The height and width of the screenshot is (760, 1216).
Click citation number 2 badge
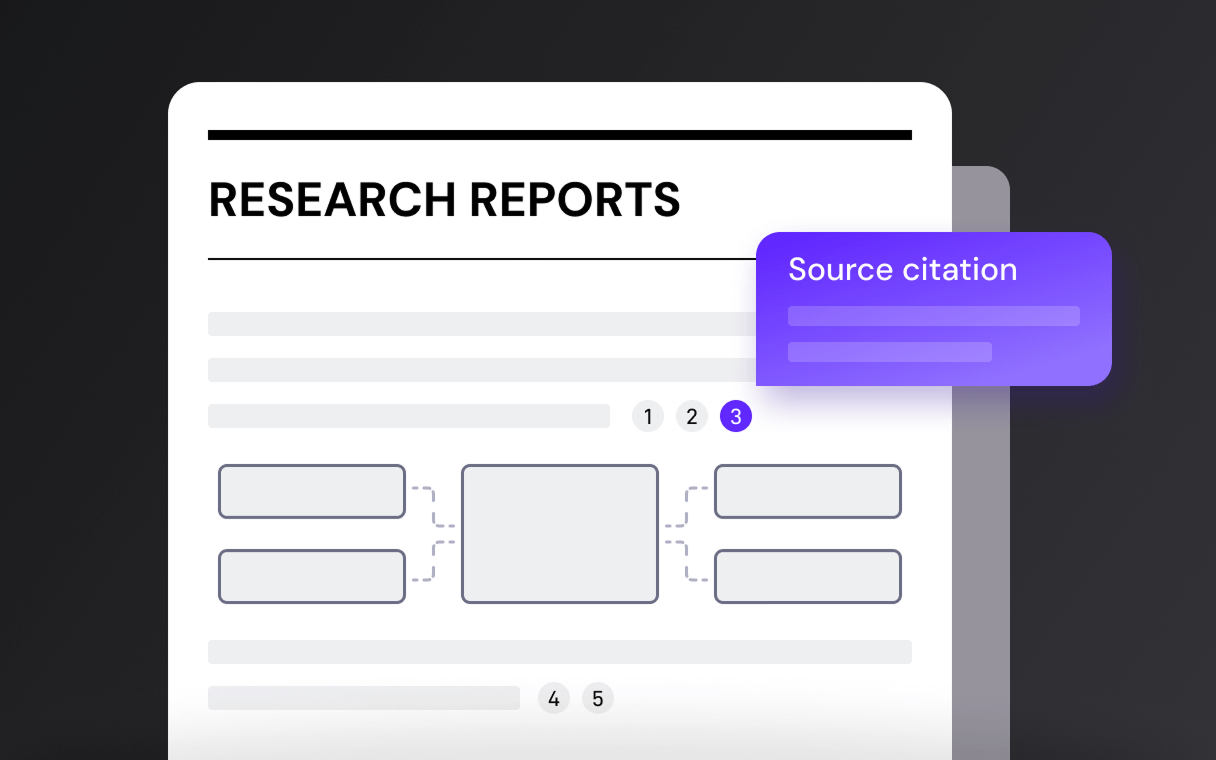pos(692,416)
